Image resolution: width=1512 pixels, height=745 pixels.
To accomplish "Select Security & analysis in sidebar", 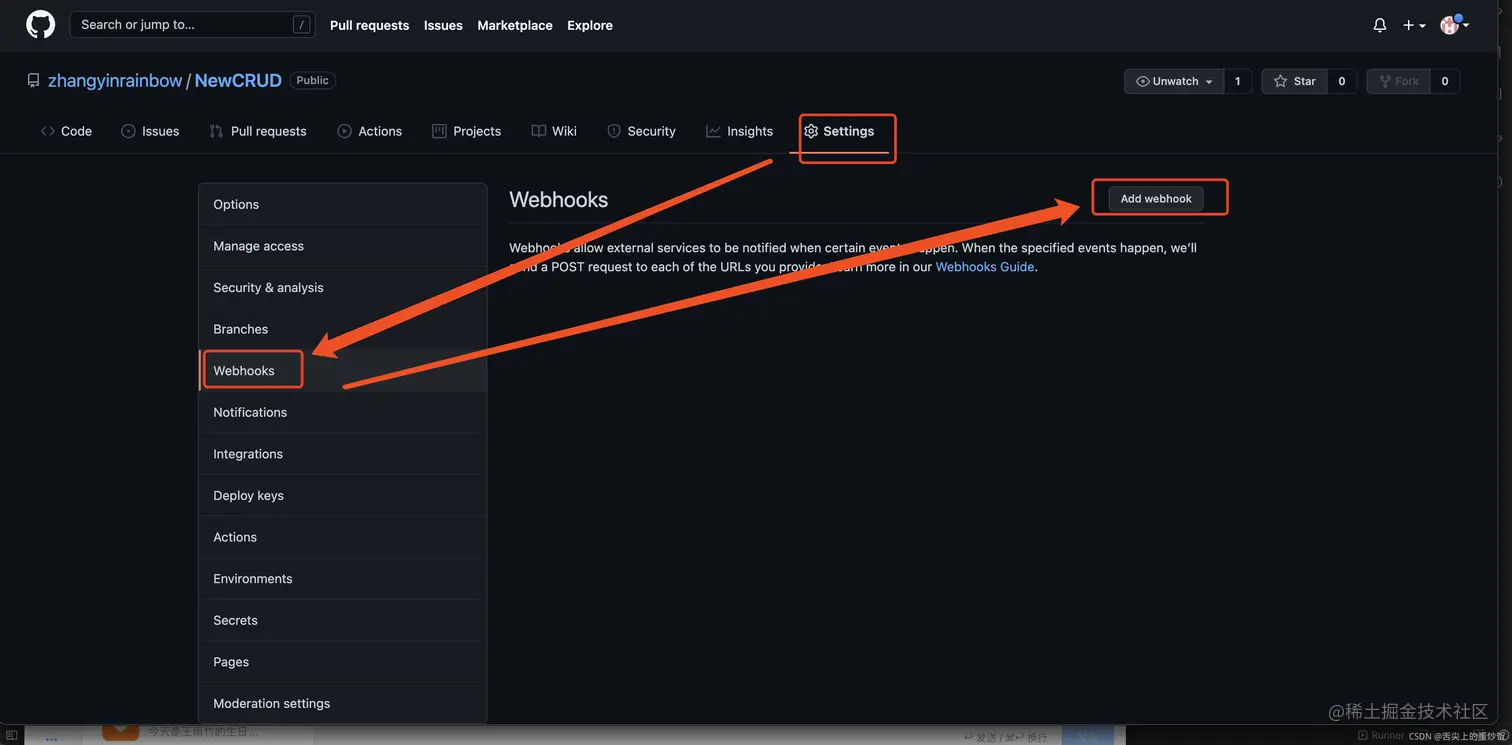I will [343, 287].
